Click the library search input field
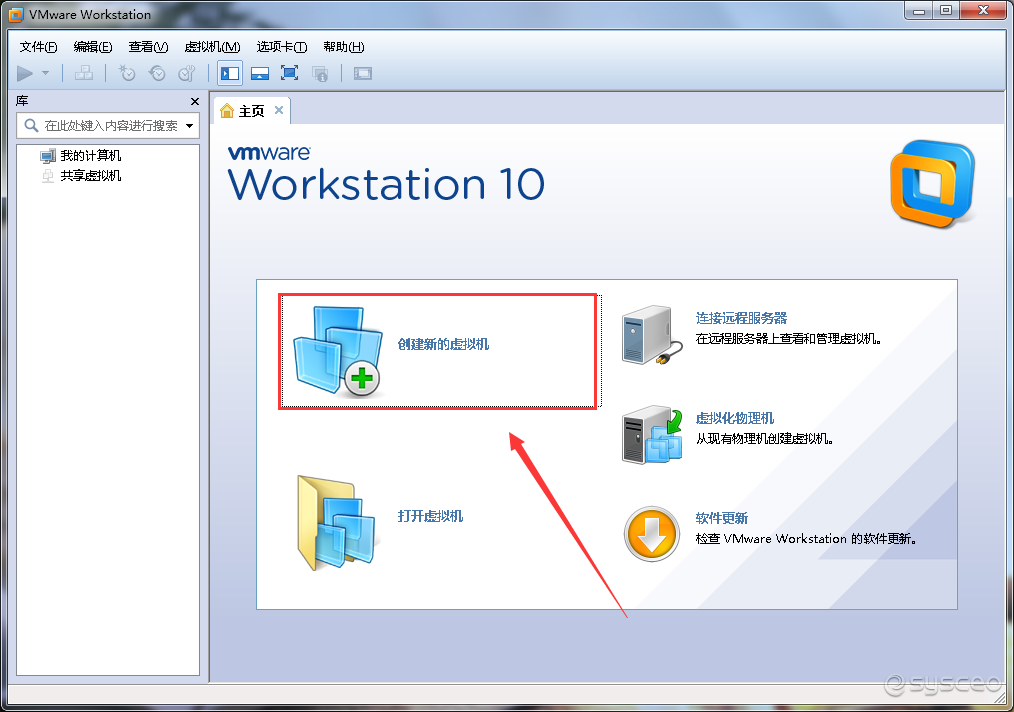The height and width of the screenshot is (712, 1014). (x=108, y=125)
